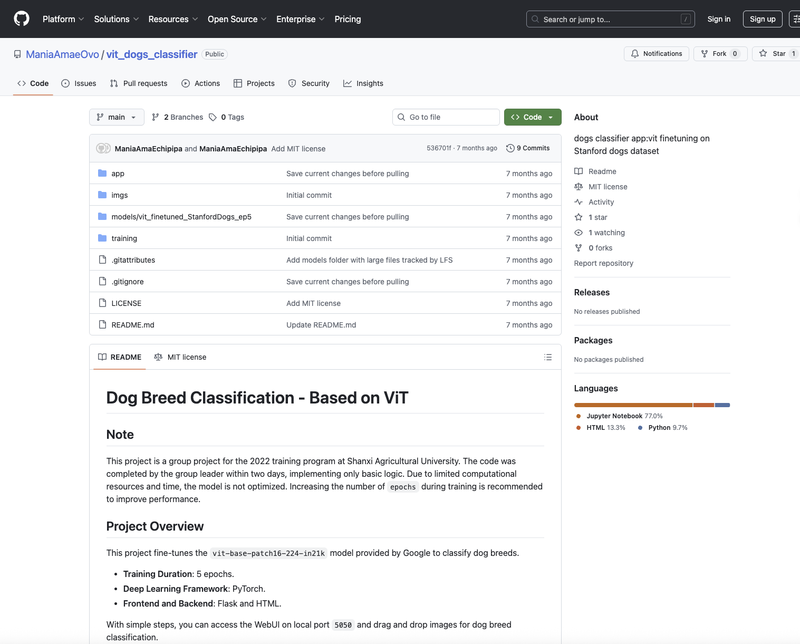Open the app folder icon
The image size is (800, 644).
102,174
